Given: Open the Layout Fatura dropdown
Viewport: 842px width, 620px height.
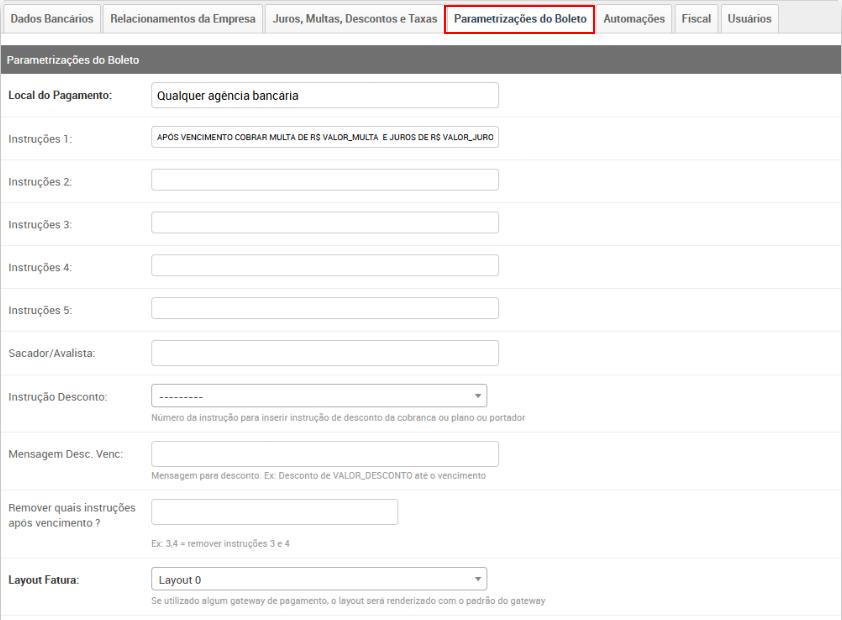Looking at the screenshot, I should tap(319, 579).
